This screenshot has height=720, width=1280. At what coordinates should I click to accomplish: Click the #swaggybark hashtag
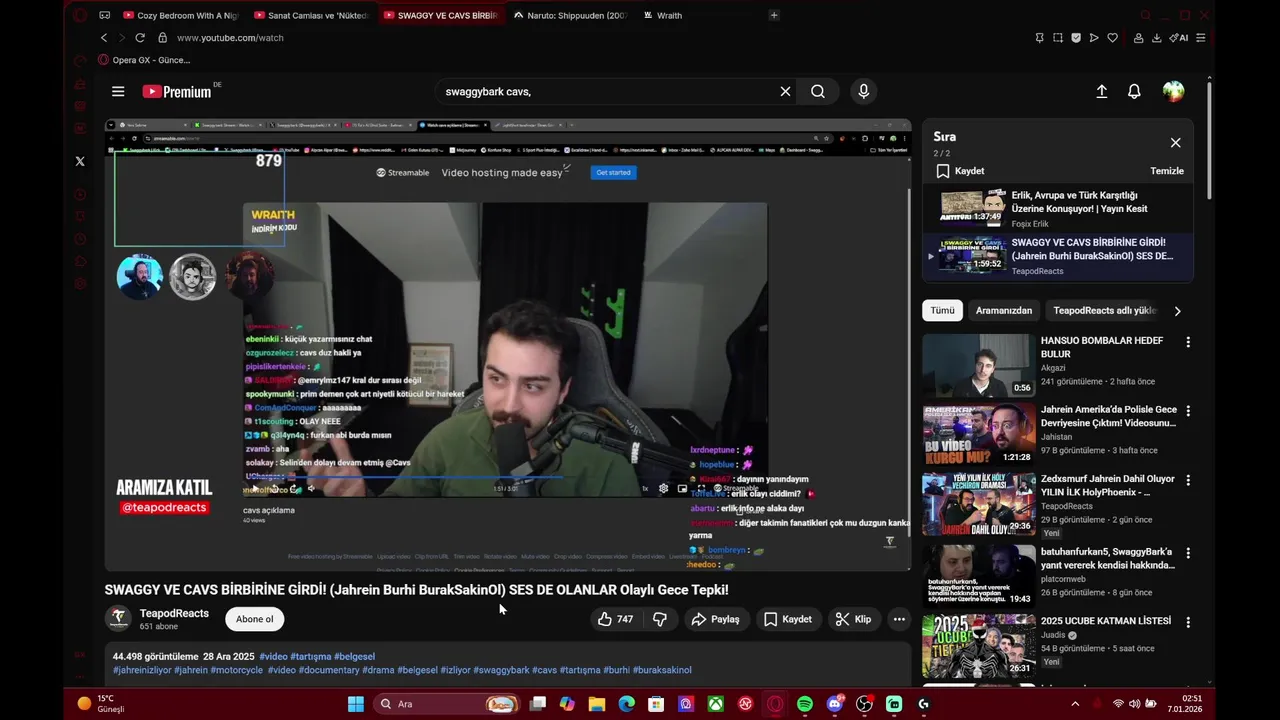tap(501, 670)
